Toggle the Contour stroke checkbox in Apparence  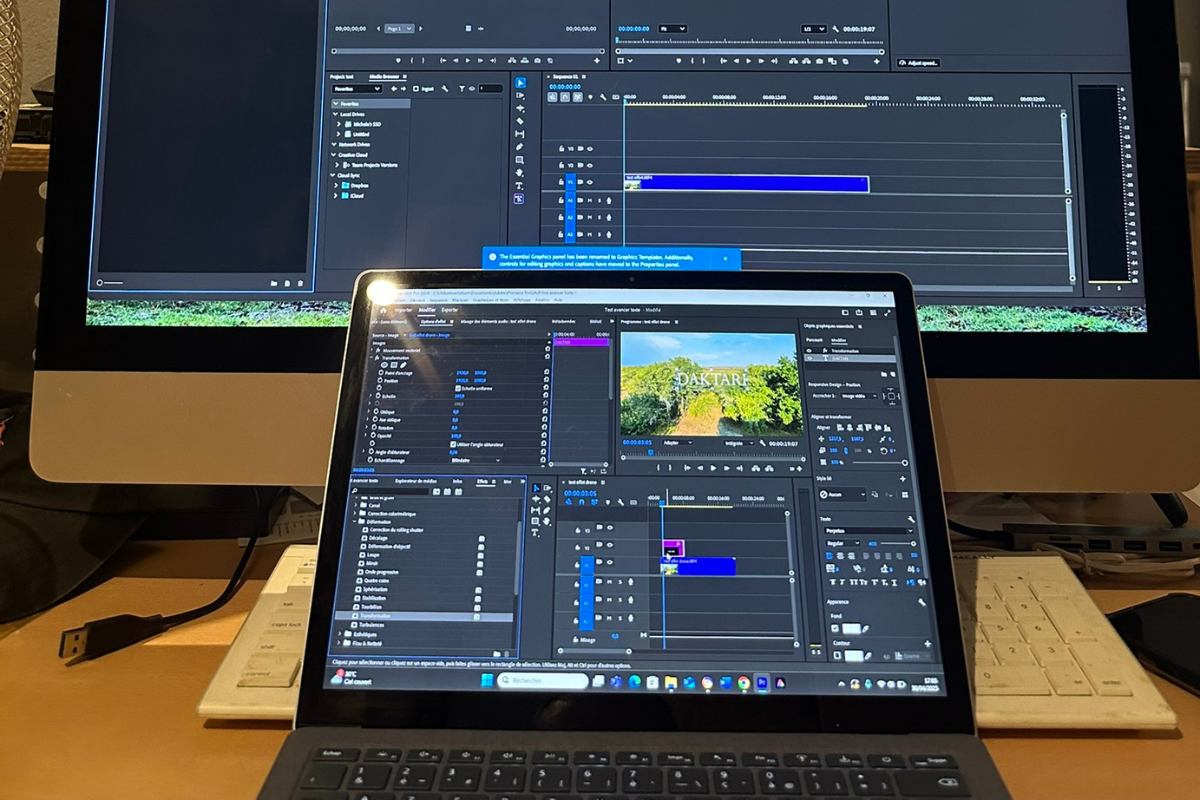tap(836, 656)
